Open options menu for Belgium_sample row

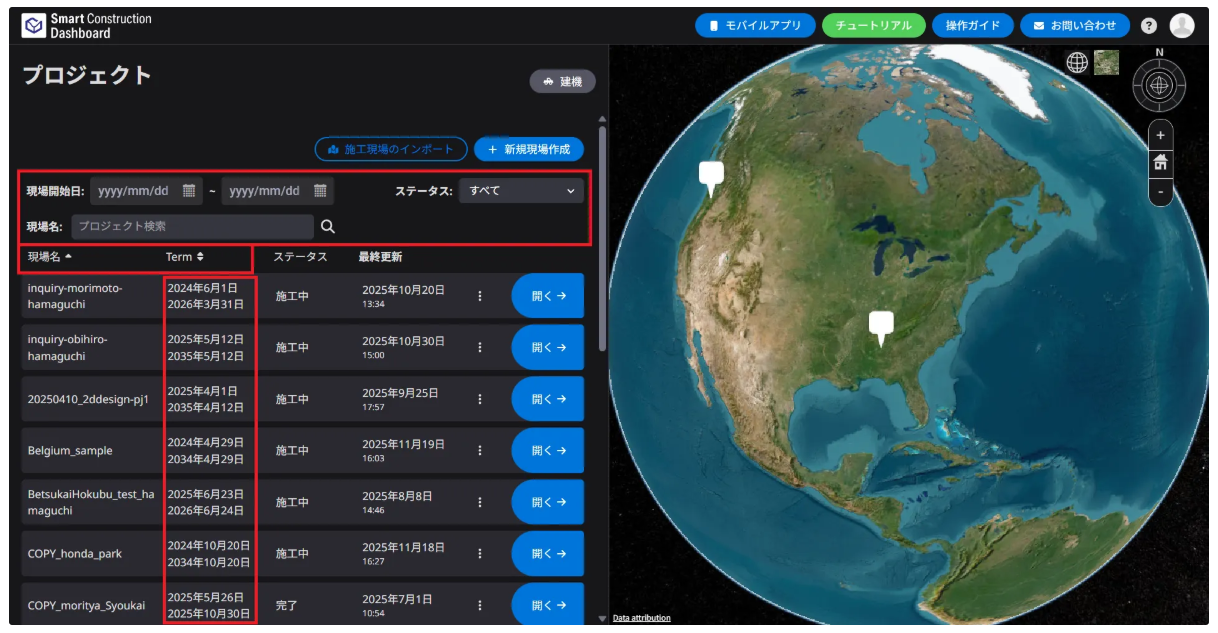(480, 450)
